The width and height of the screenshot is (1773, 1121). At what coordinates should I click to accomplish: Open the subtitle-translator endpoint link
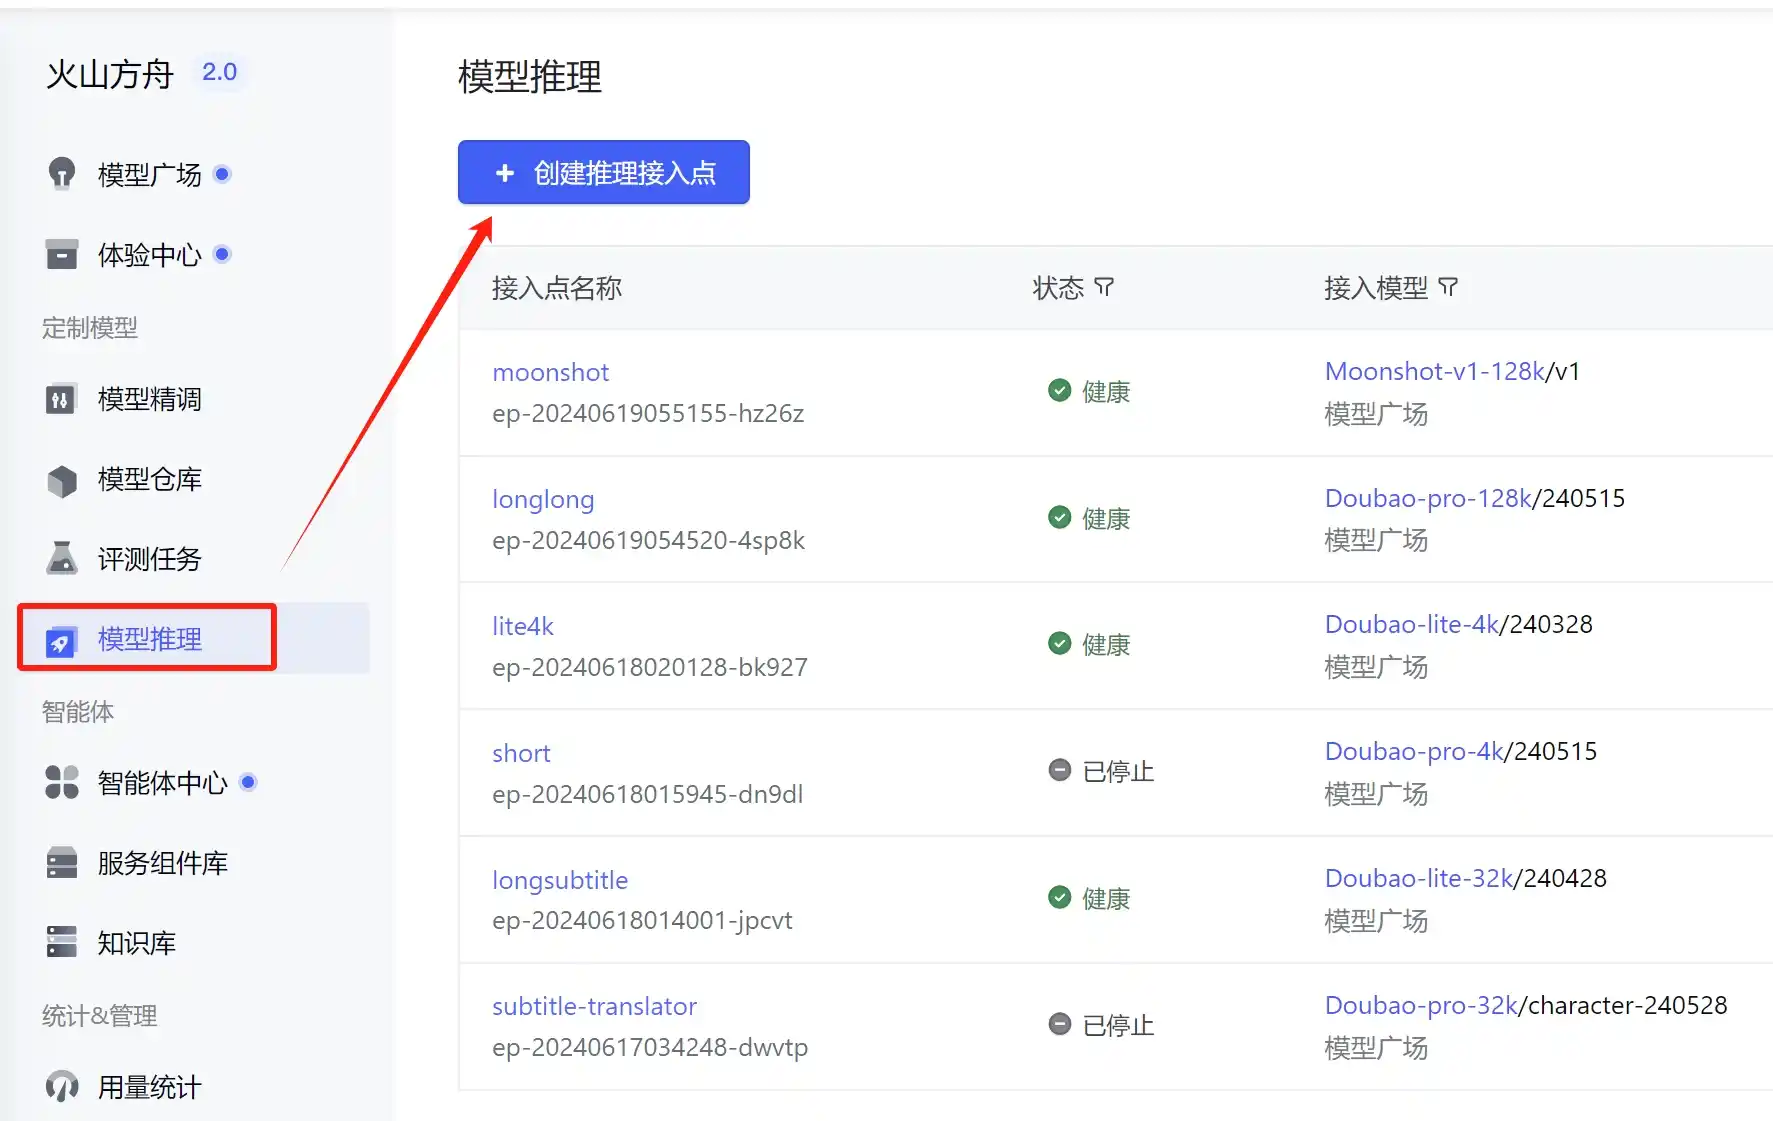point(594,1006)
